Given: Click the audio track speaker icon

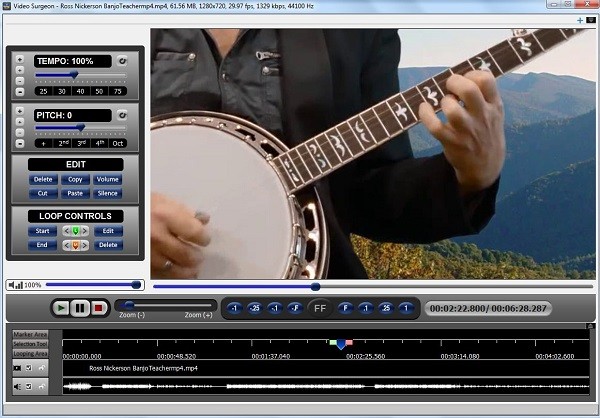Looking at the screenshot, I should [x=17, y=387].
